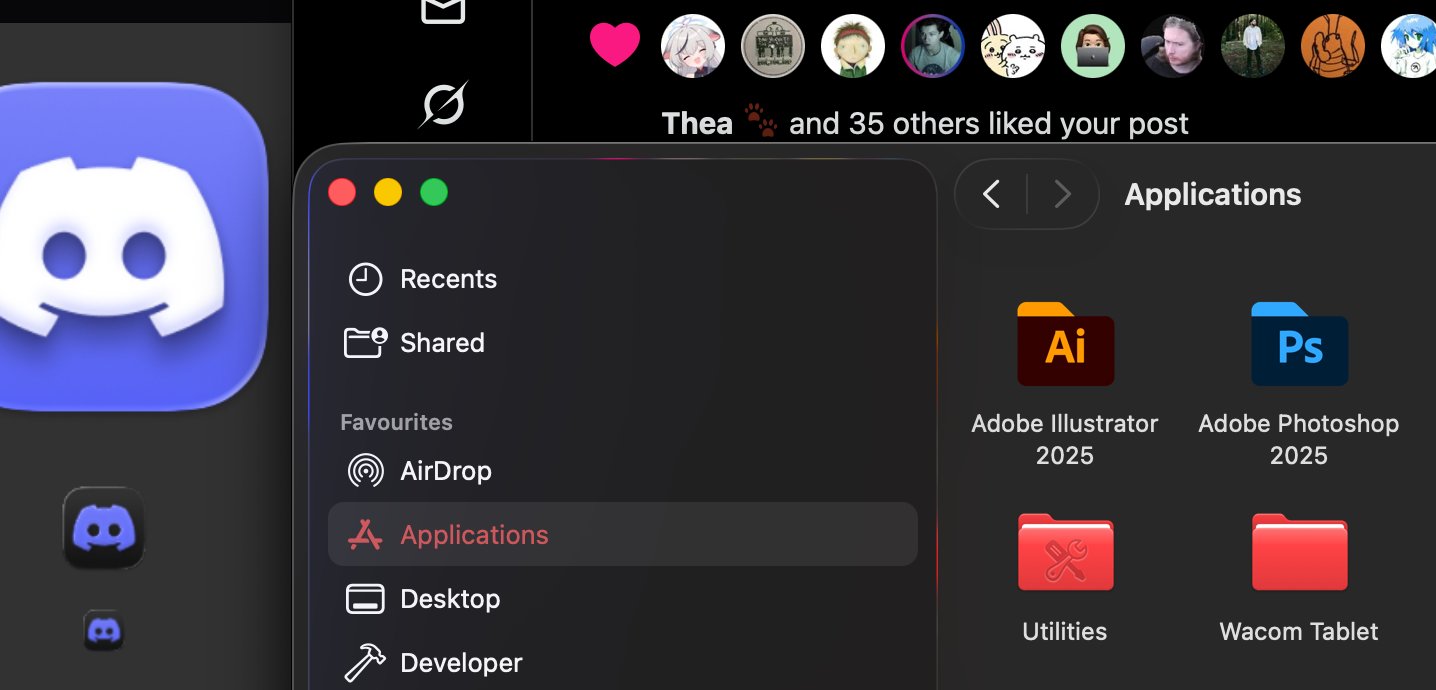Minimize Finder with the yellow button
The width and height of the screenshot is (1436, 690).
pos(388,192)
